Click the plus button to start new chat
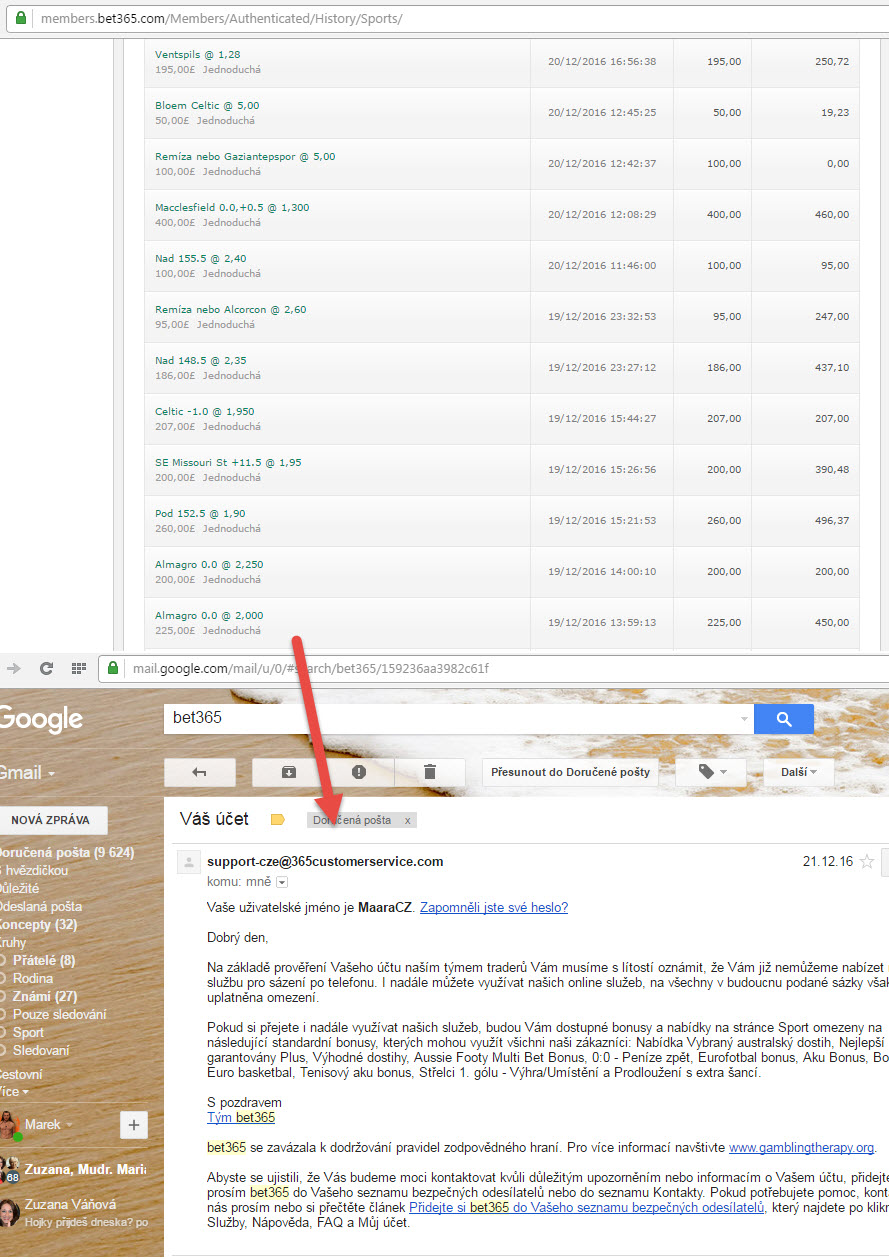 (x=134, y=1125)
